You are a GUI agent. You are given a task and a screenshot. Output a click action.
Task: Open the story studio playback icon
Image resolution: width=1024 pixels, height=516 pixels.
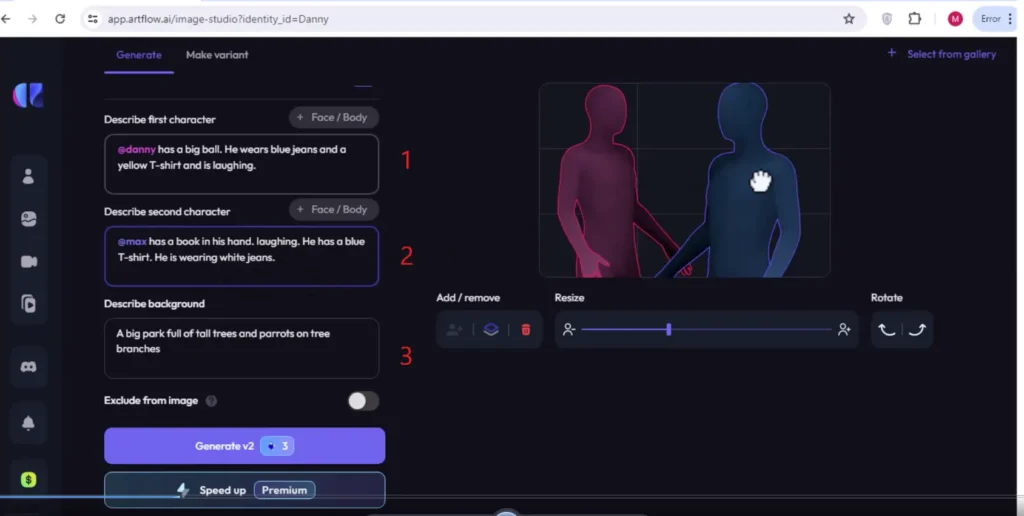(x=28, y=304)
